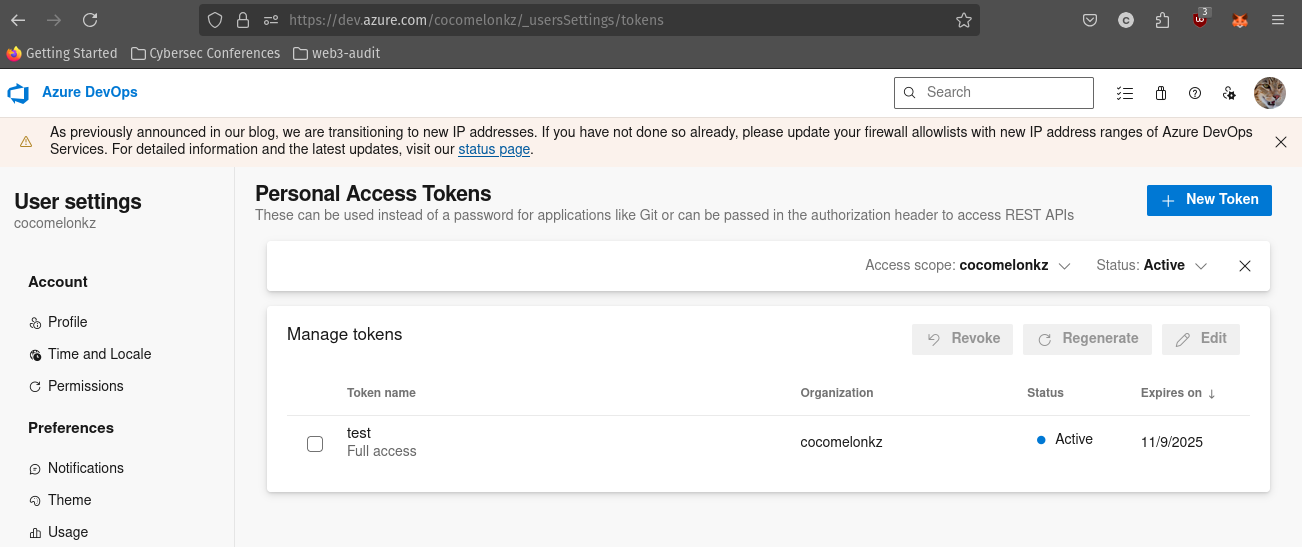
Task: Expand the Access scope cocomelonkz dropdown
Action: coord(968,266)
